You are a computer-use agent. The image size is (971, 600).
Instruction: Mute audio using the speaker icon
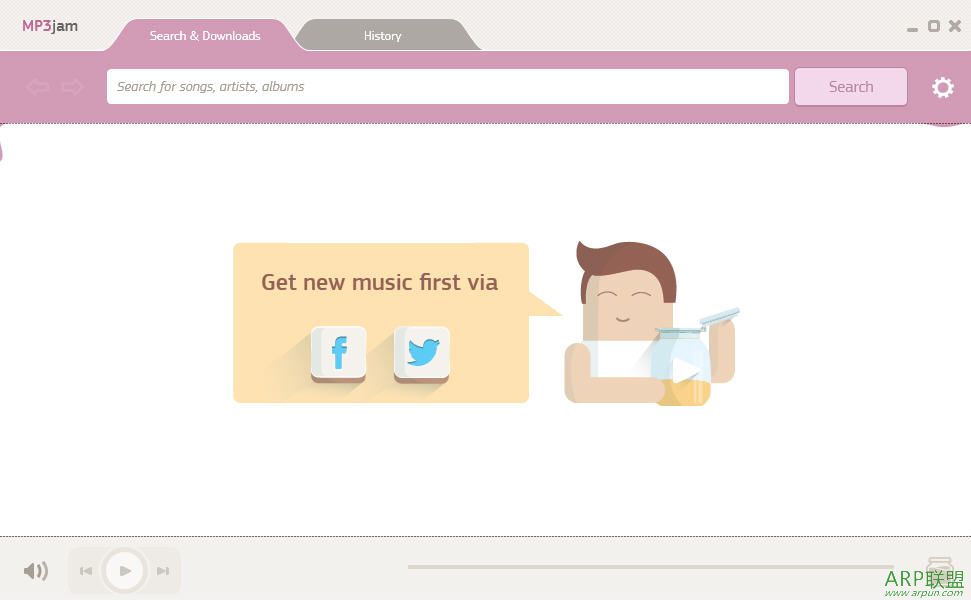[35, 570]
